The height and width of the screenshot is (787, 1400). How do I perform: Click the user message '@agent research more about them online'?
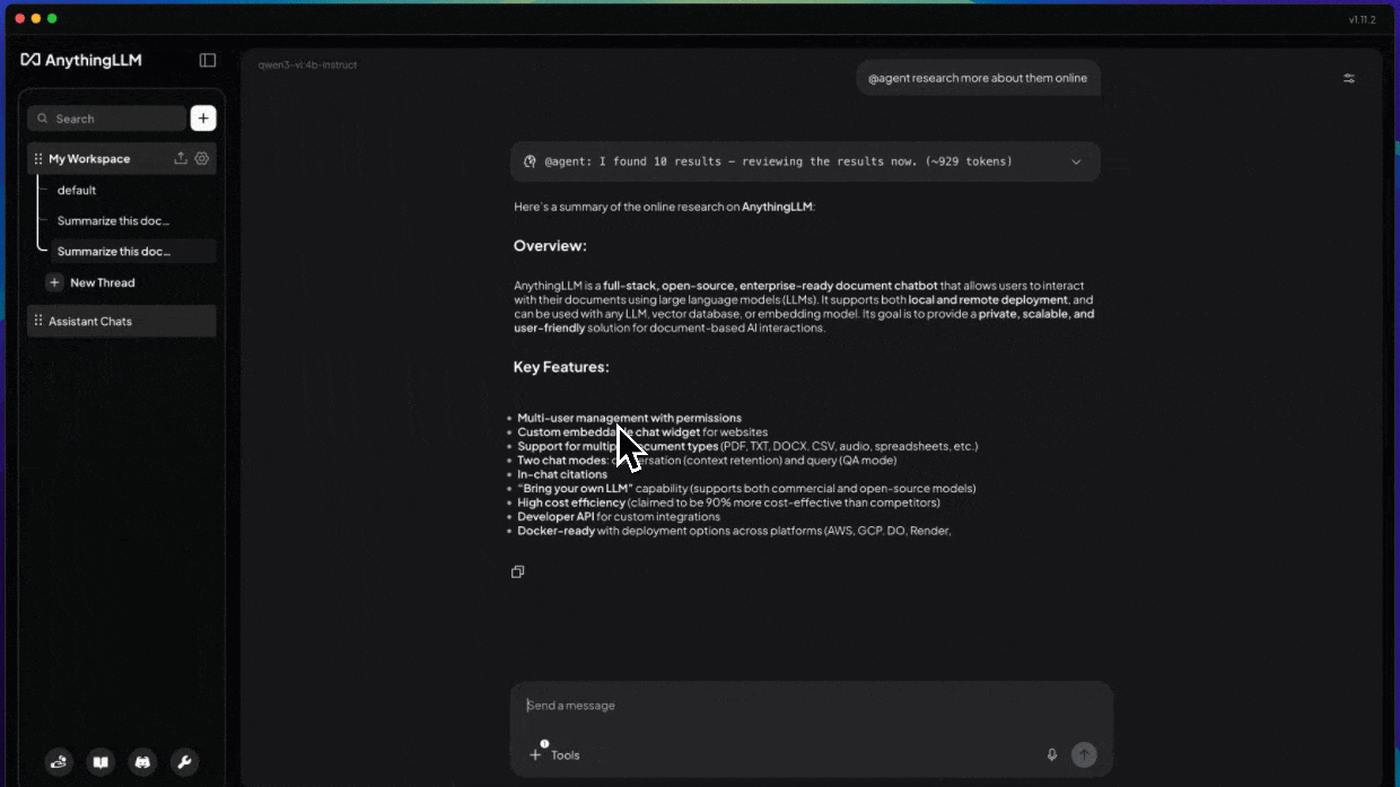977,78
